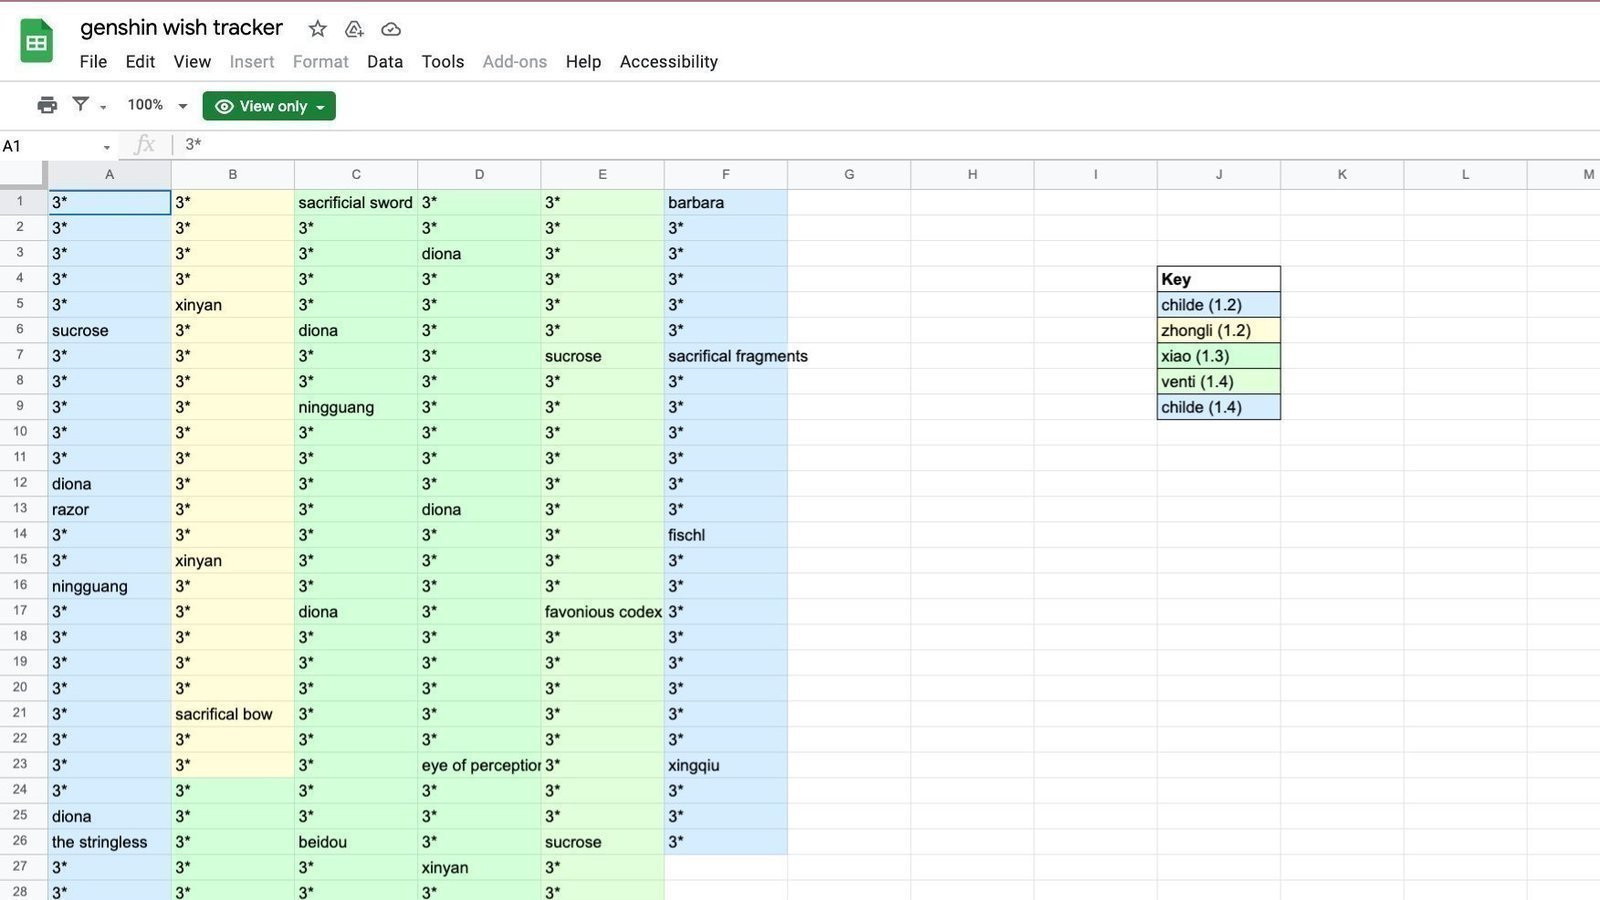Open the Accessibility menu
The width and height of the screenshot is (1600, 900).
[668, 62]
